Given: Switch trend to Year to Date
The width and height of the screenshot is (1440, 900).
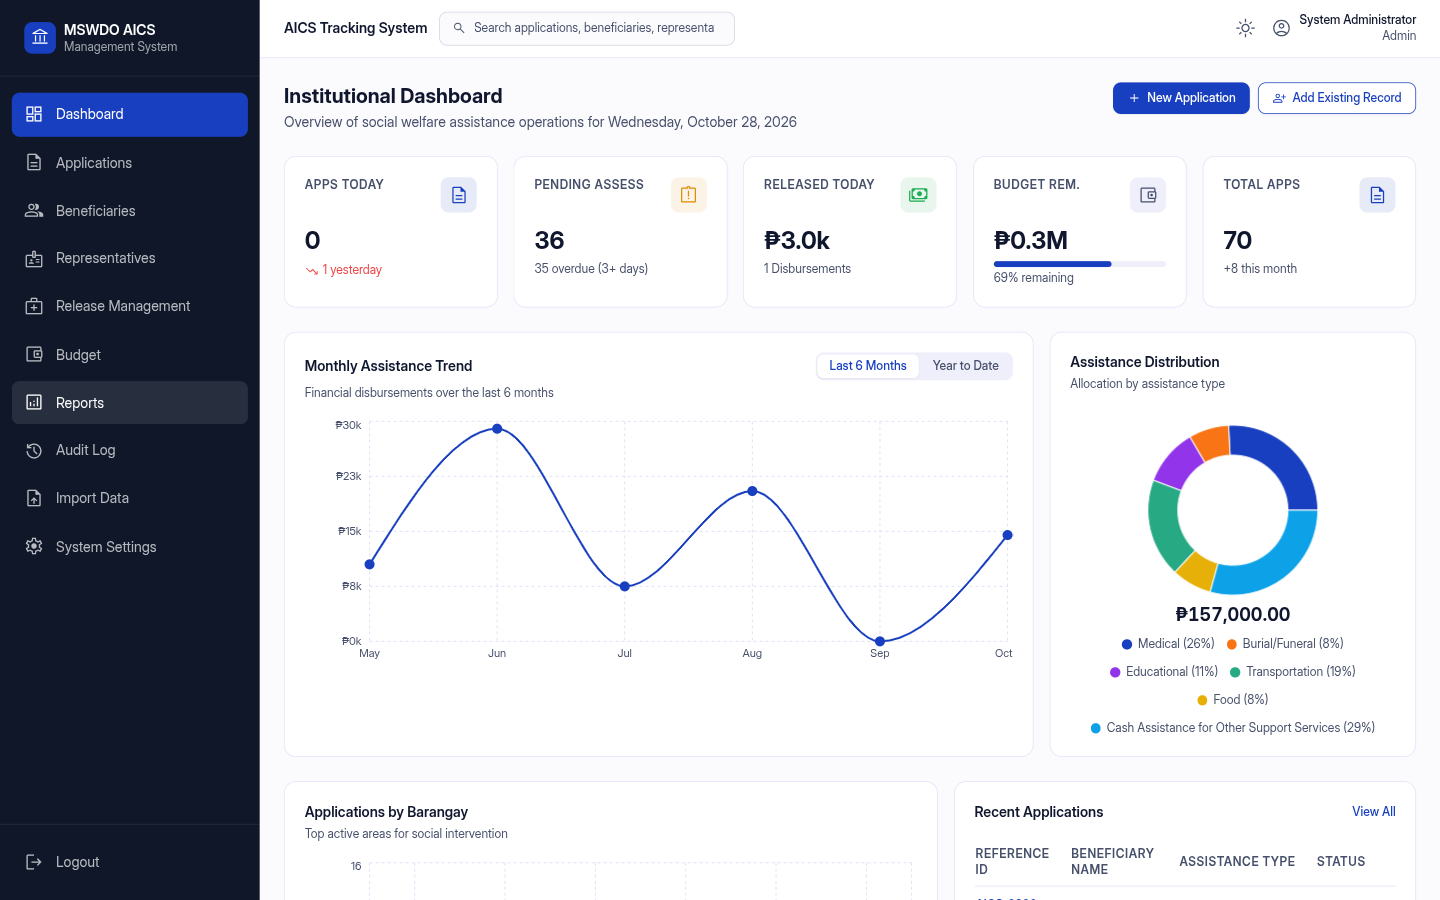Looking at the screenshot, I should coord(966,366).
